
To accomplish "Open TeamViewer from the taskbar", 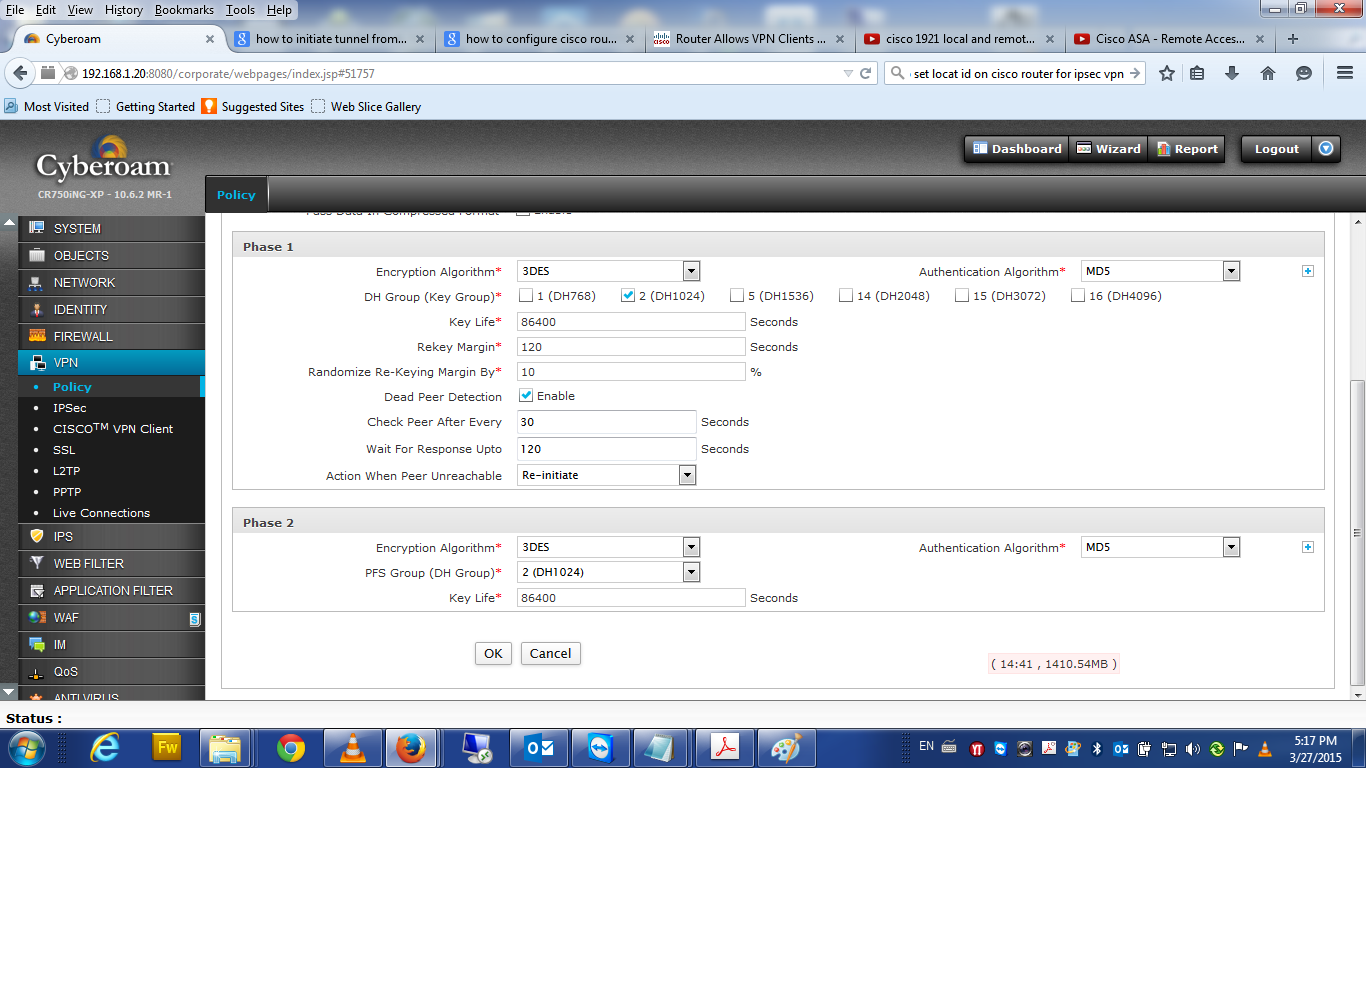I will click(600, 748).
